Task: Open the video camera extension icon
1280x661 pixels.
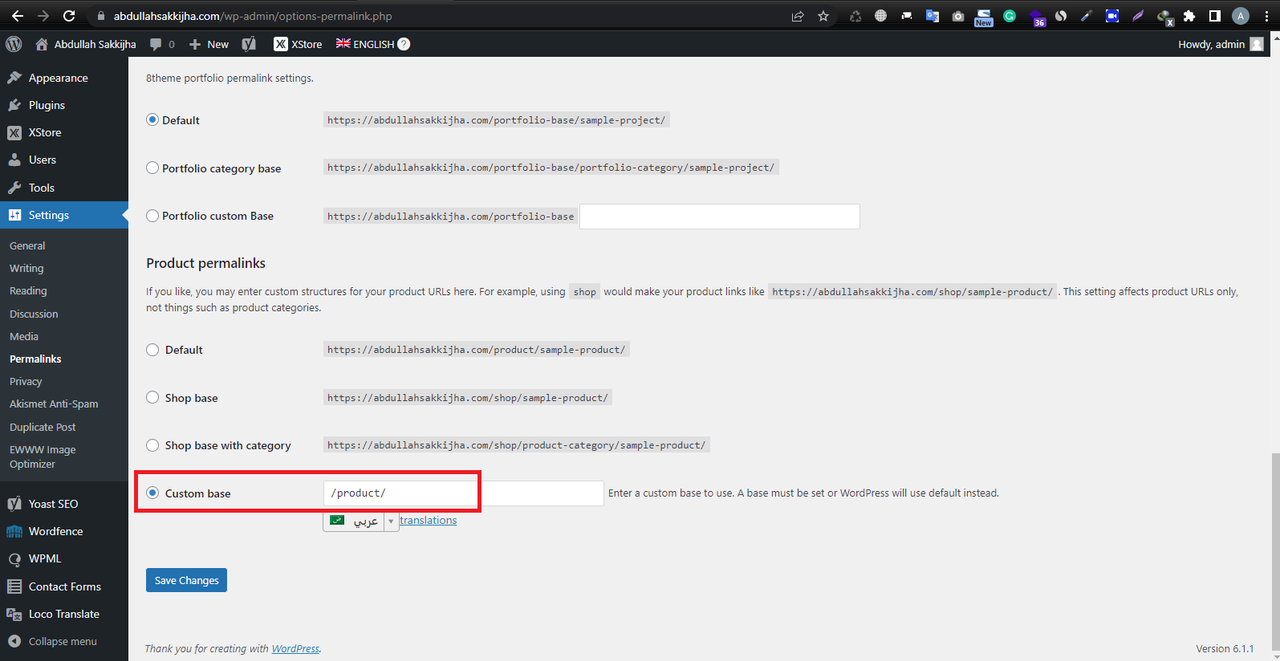Action: (1112, 16)
